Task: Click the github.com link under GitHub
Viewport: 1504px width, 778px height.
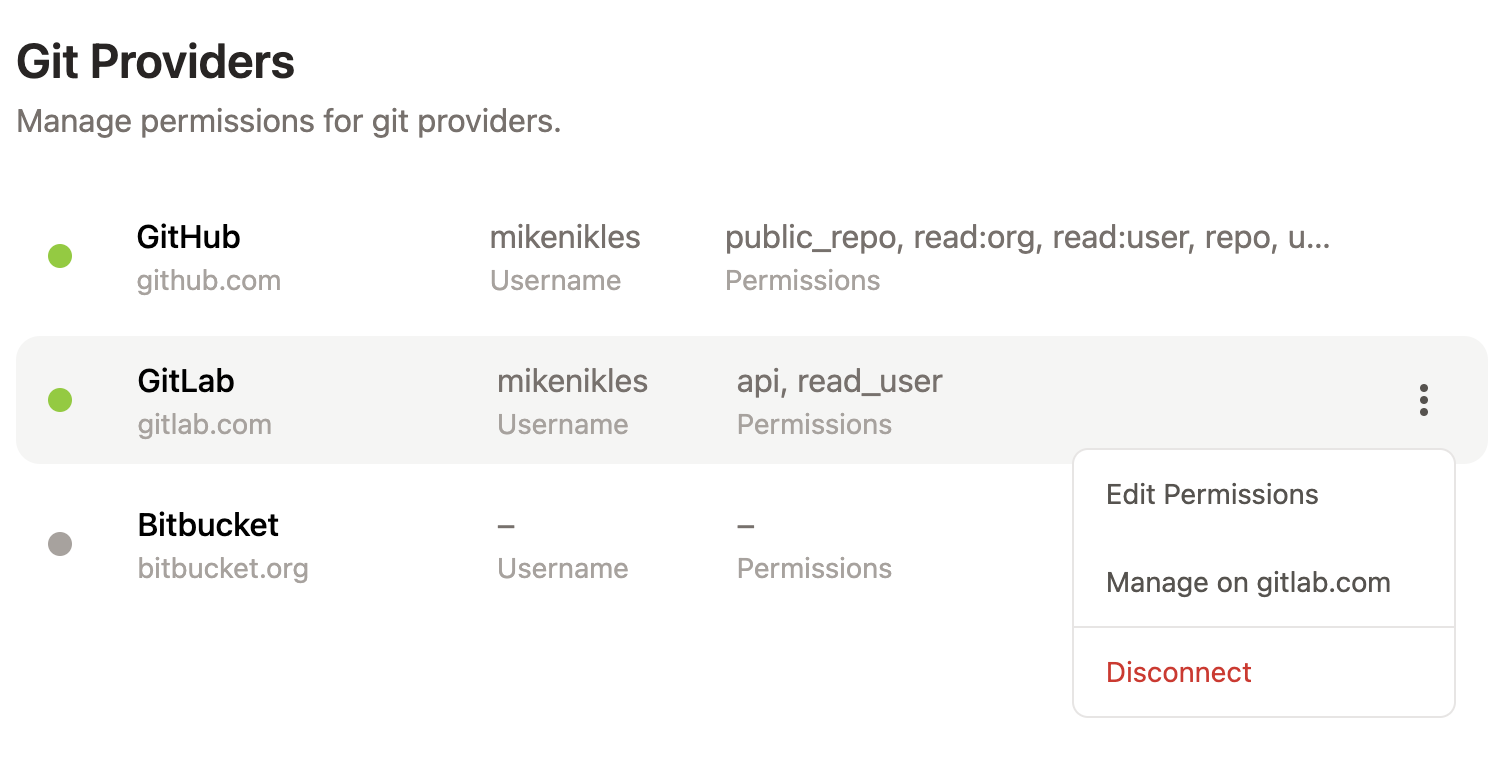Action: 208,281
